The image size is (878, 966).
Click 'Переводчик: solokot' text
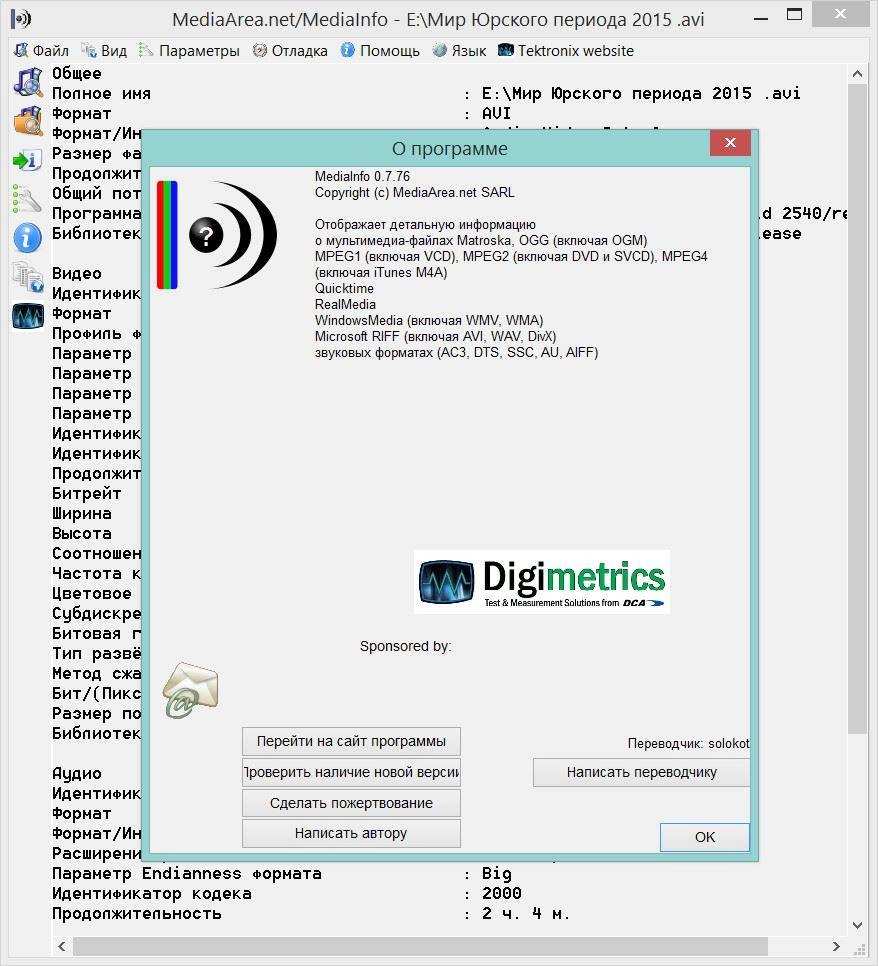(x=688, y=744)
